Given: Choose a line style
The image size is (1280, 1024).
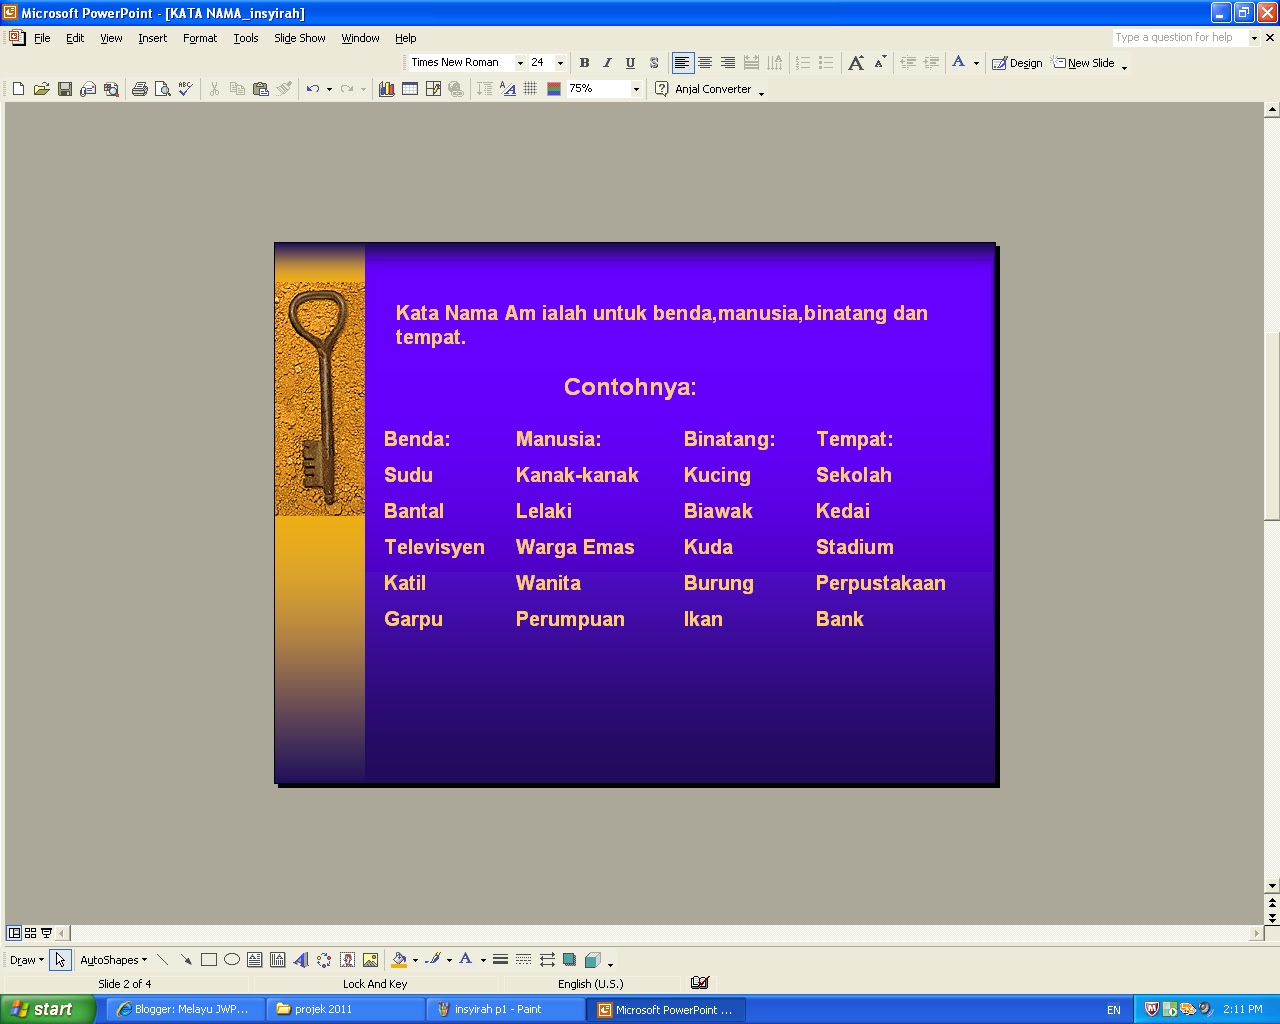Looking at the screenshot, I should click(500, 960).
